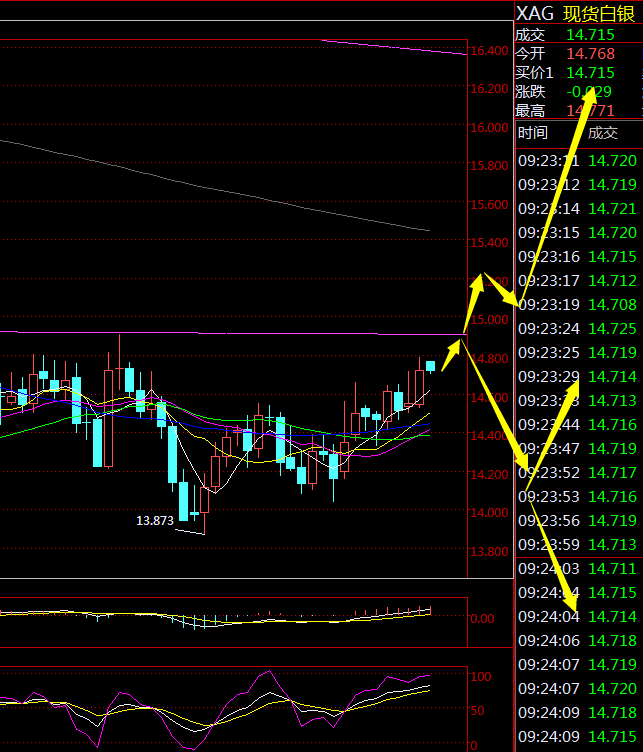Click the 买价1 bid price 14.715

point(590,73)
